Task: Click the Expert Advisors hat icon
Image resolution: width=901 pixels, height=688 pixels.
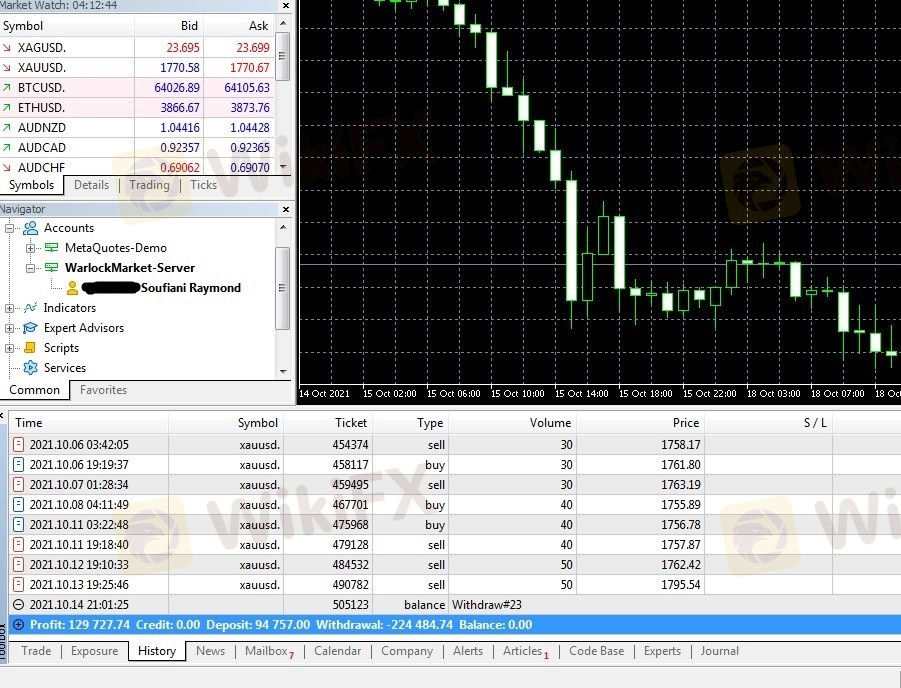Action: (30, 328)
